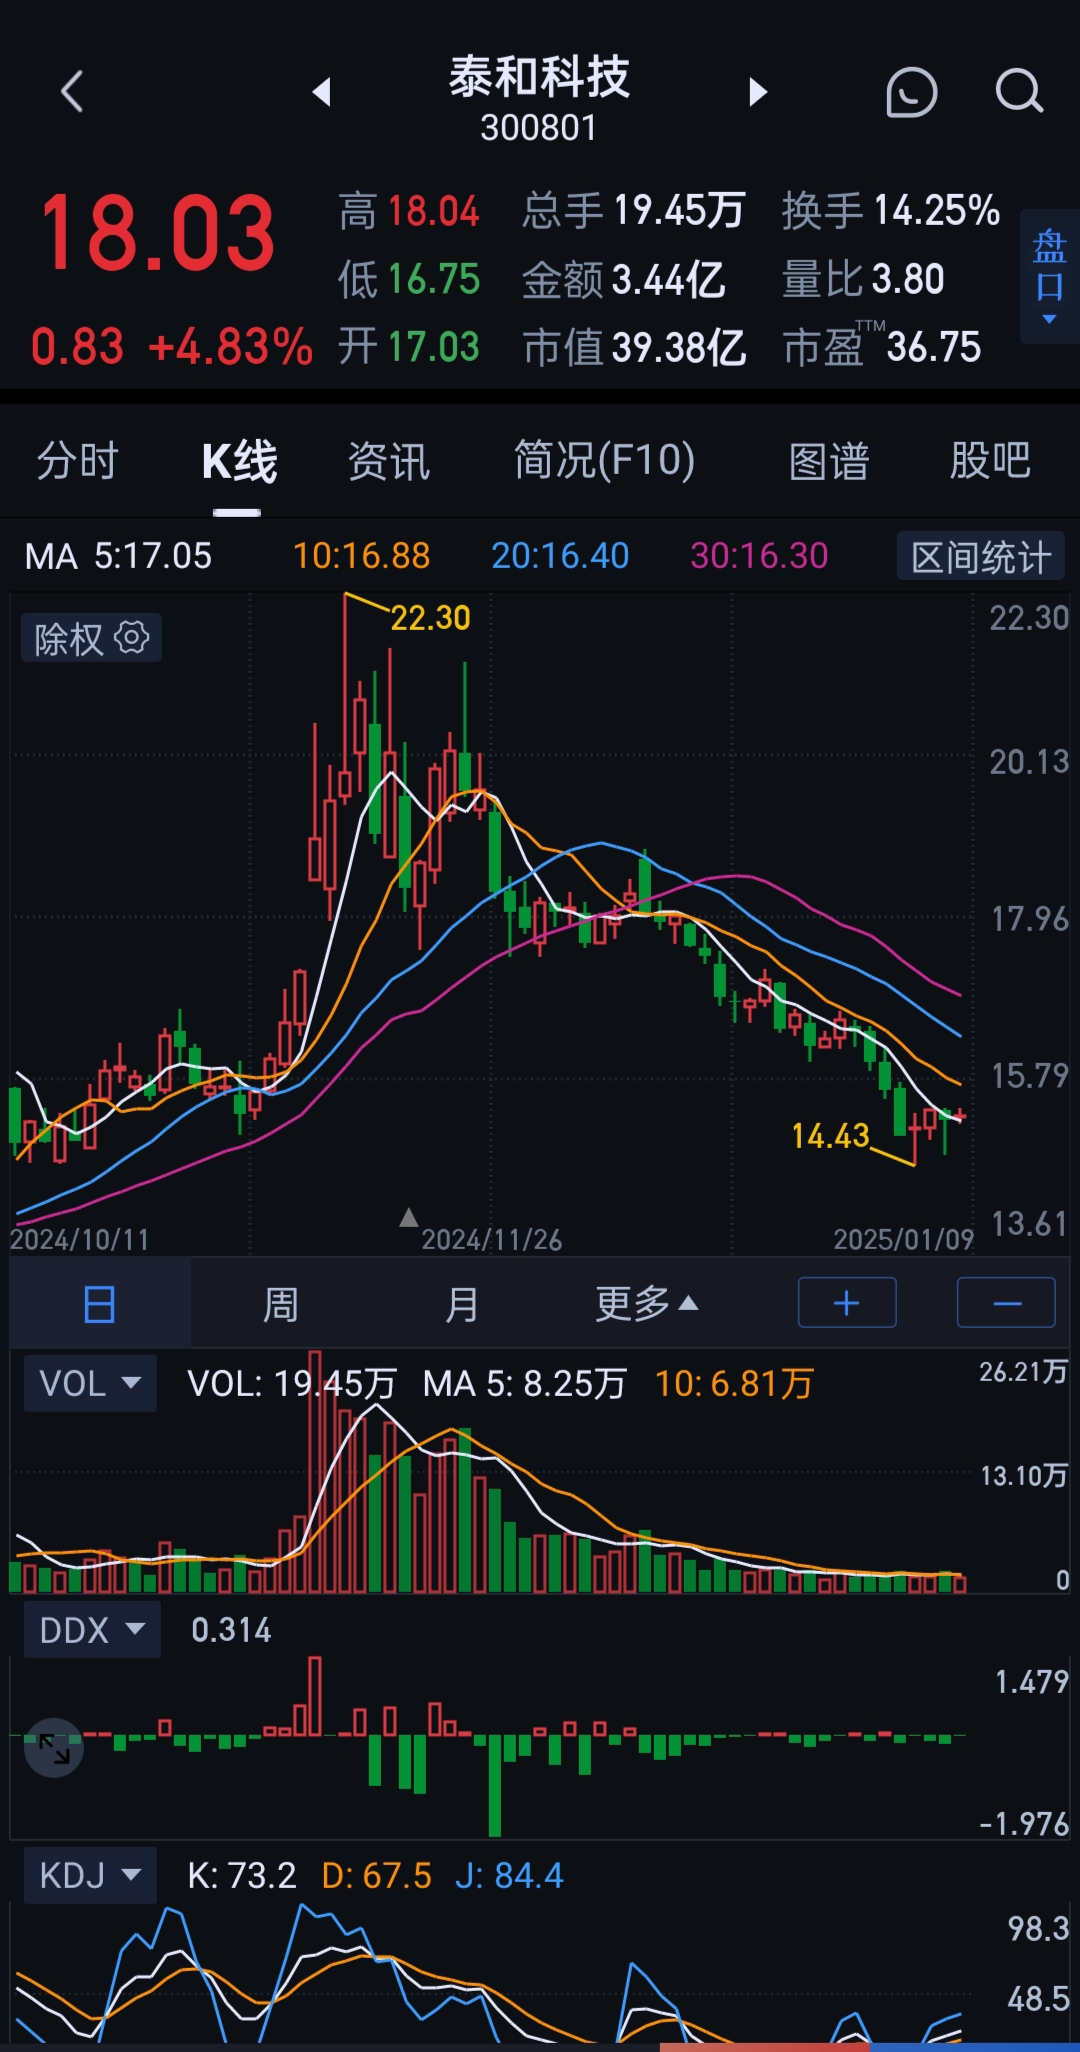Tap VOL MA 5: 8.25万 label
Viewport: 1080px width, 2052px height.
pyautogui.click(x=524, y=1384)
